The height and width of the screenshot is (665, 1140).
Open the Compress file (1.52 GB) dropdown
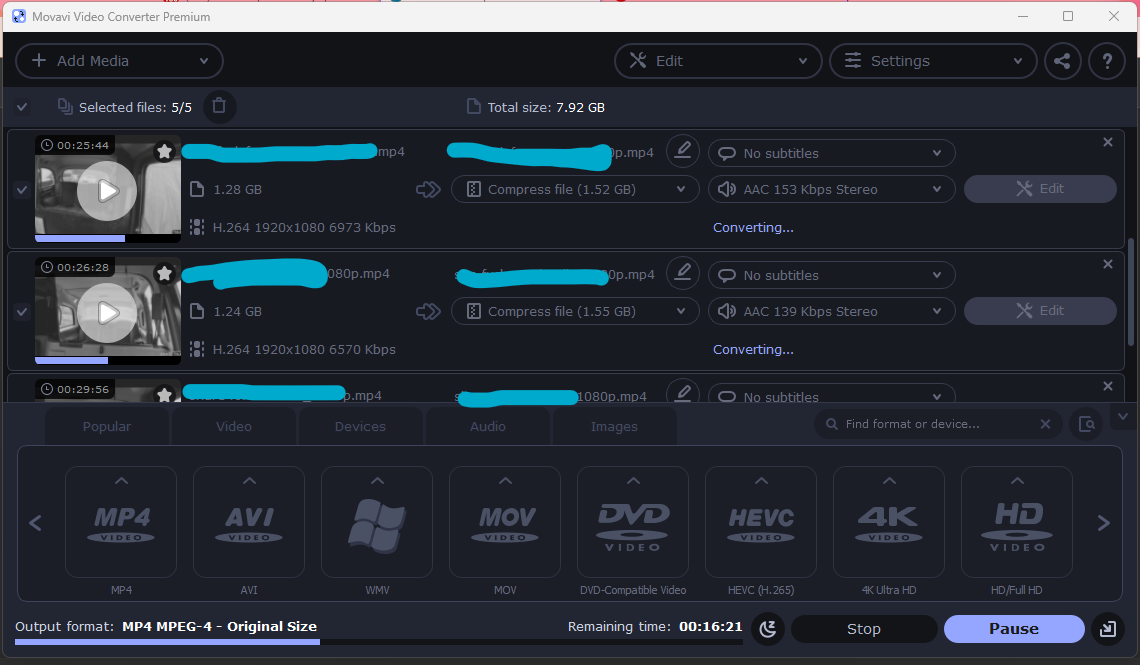575,189
